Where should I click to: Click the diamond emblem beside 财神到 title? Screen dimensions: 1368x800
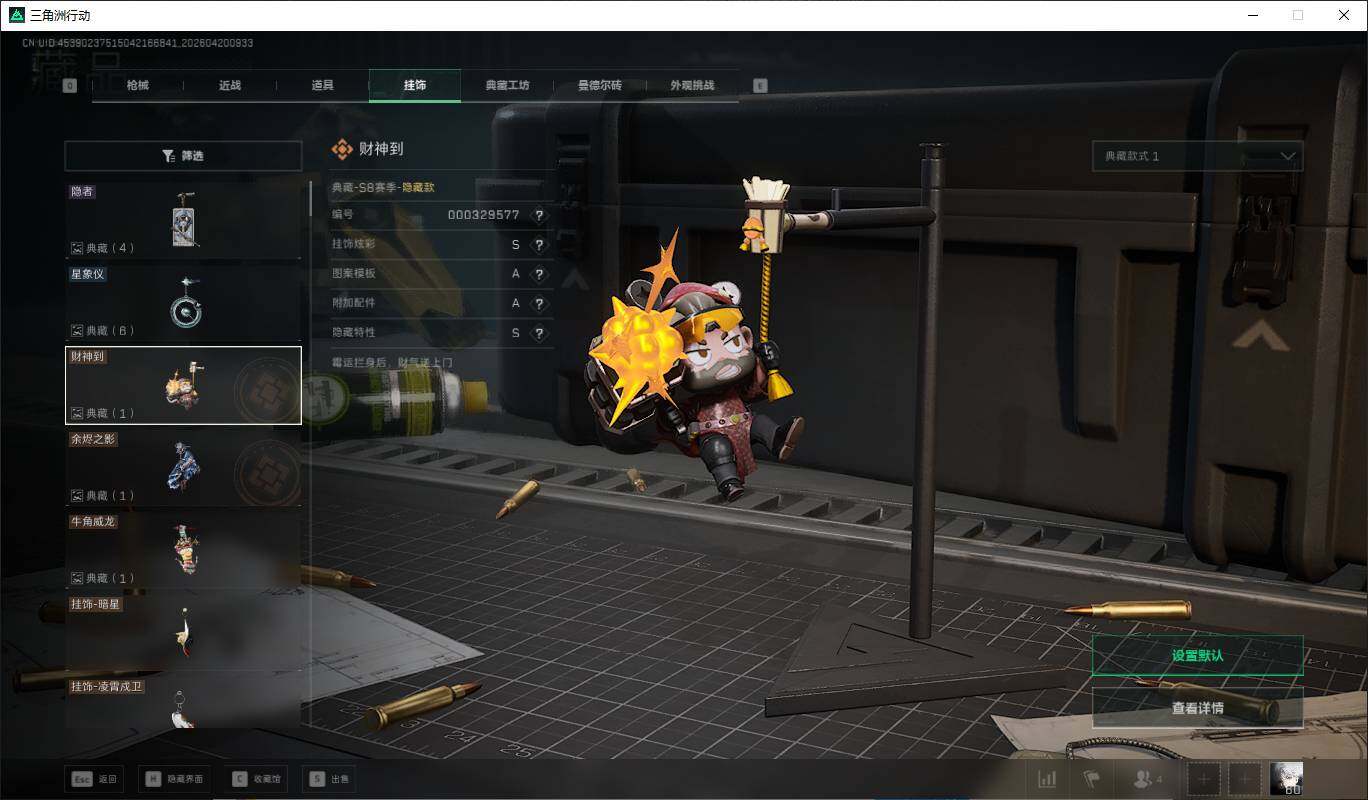click(x=342, y=149)
